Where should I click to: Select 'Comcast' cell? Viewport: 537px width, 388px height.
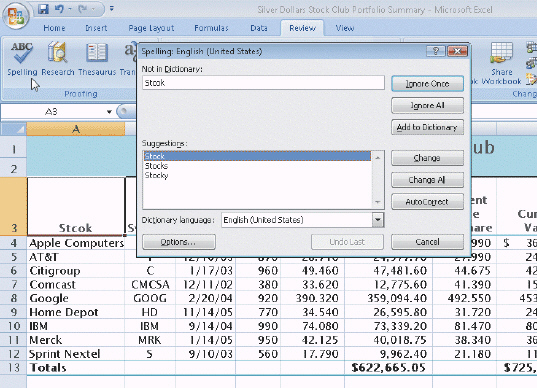click(x=76, y=285)
